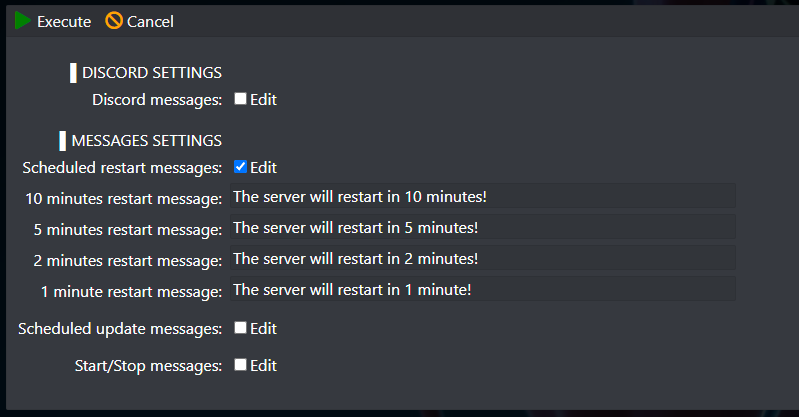Enable the Start/Stop messages checkbox

click(241, 365)
